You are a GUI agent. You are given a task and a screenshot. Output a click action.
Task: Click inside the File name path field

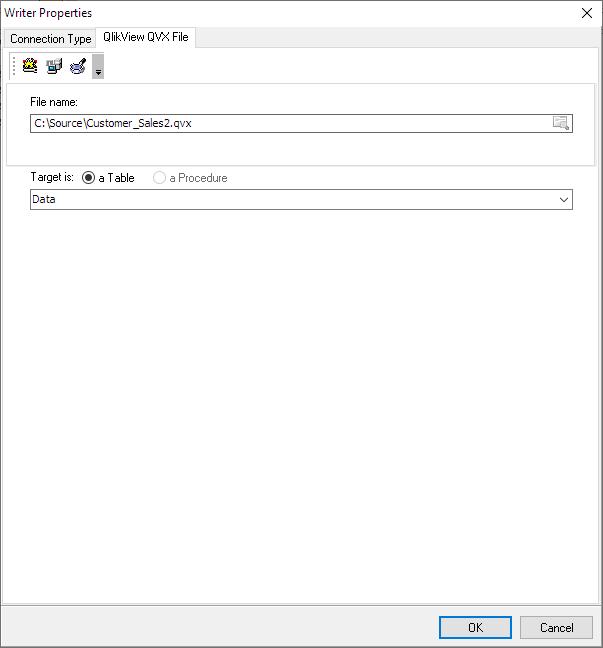[289, 123]
